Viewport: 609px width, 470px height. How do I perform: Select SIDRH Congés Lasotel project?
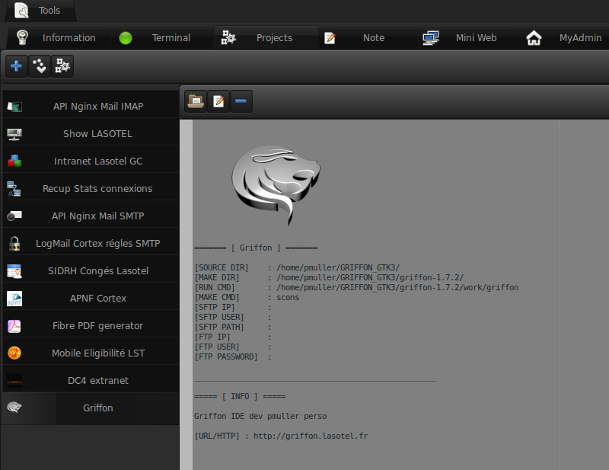(x=91, y=271)
